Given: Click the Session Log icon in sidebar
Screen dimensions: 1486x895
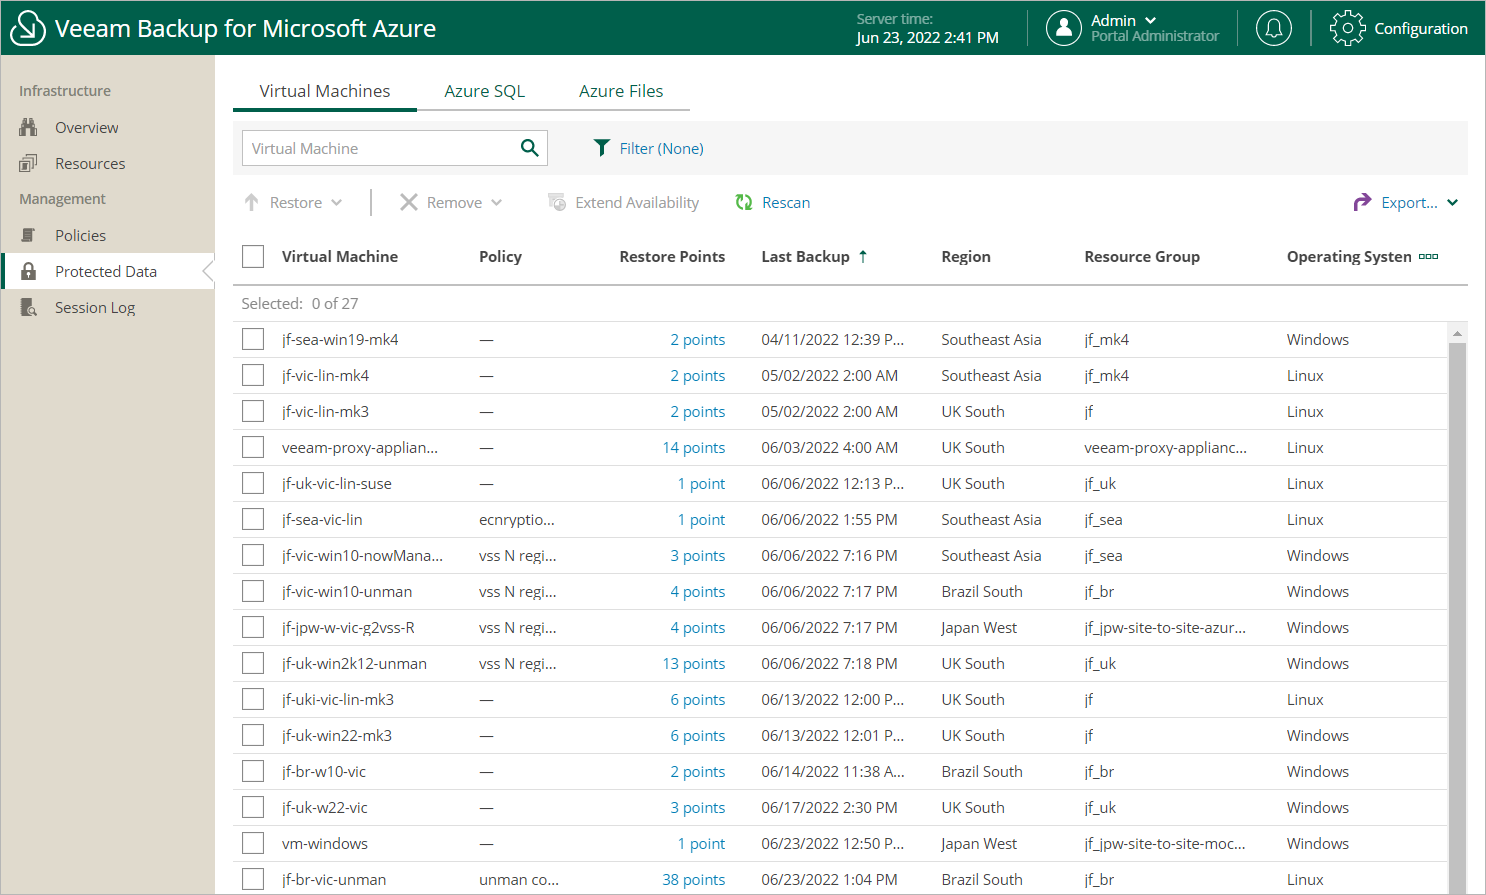Looking at the screenshot, I should (x=29, y=308).
